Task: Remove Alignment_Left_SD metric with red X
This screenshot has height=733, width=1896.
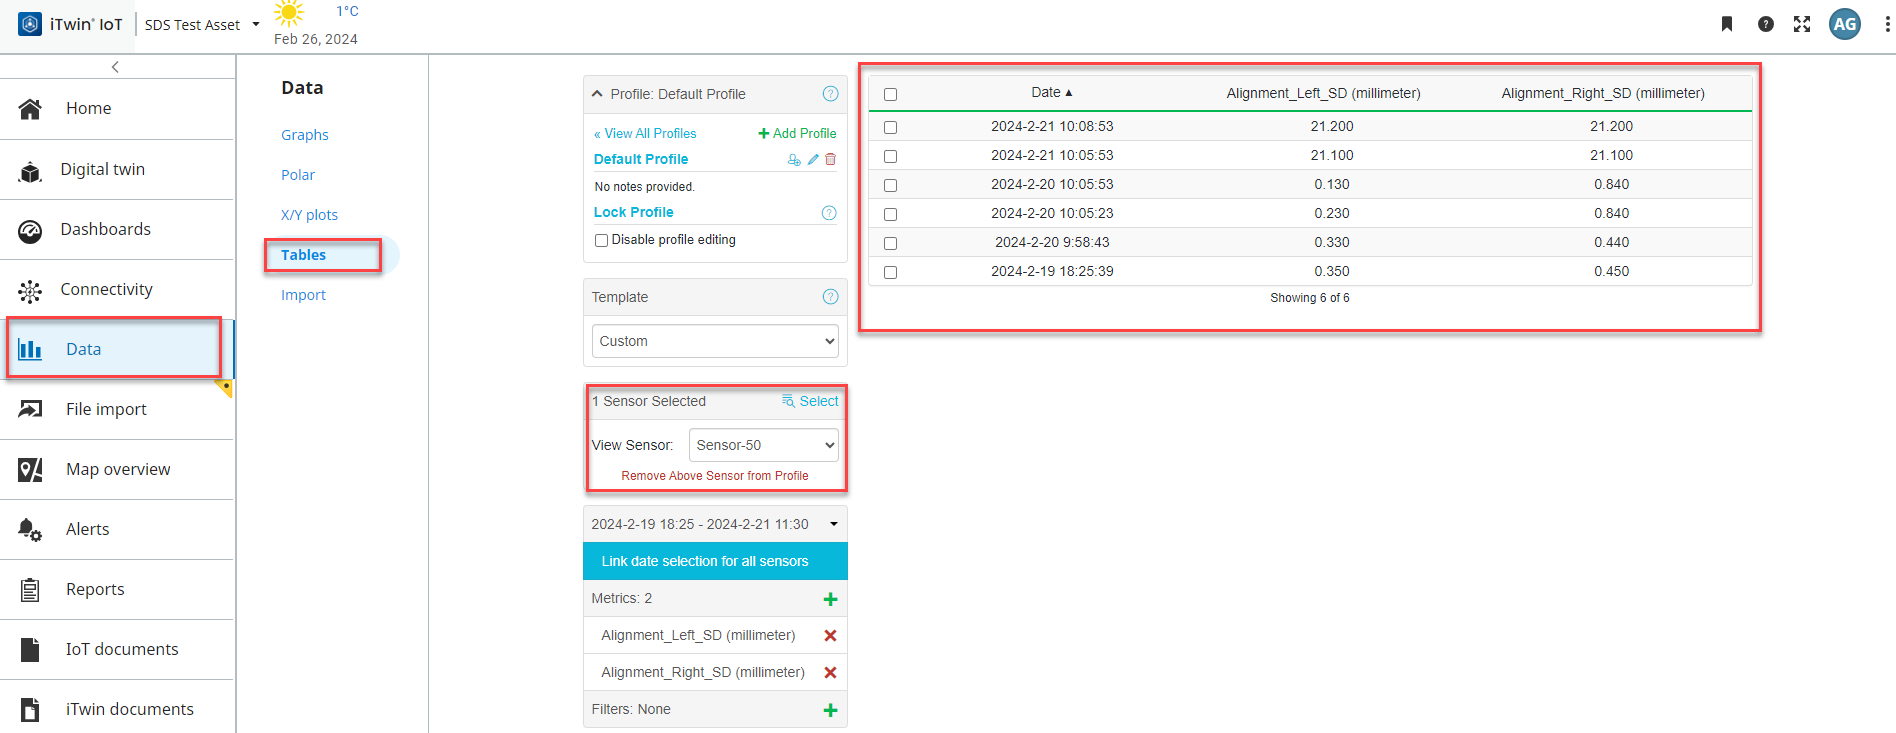Action: point(830,636)
